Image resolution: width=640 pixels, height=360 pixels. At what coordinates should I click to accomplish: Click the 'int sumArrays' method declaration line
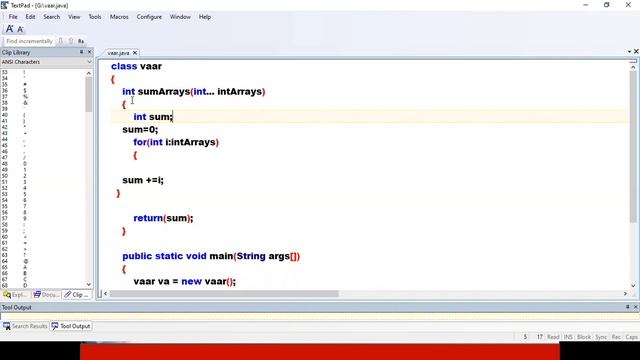pyautogui.click(x=194, y=91)
